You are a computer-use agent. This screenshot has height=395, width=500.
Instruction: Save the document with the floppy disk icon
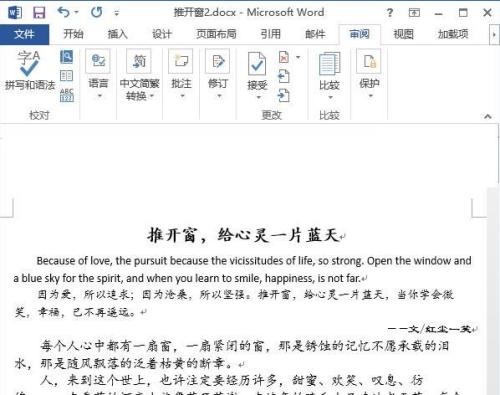coord(39,13)
